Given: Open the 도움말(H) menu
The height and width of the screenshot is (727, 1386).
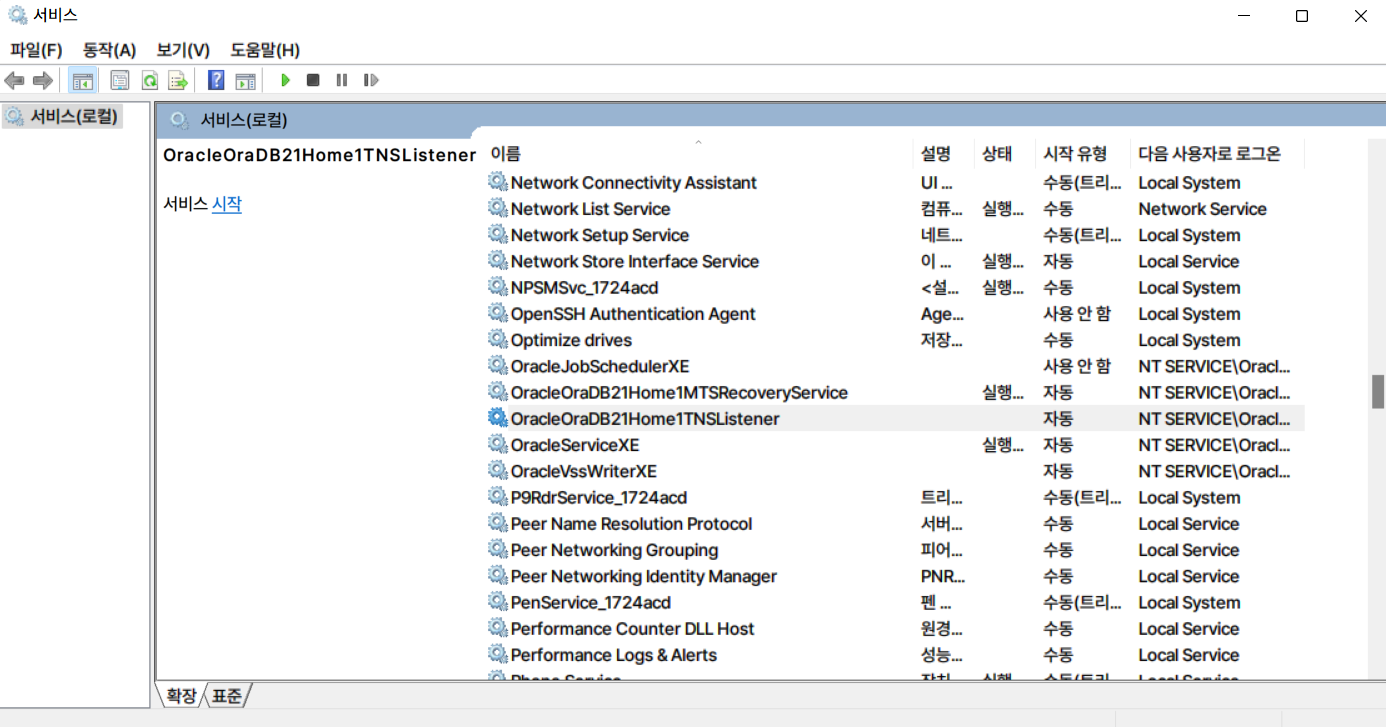Looking at the screenshot, I should (265, 50).
